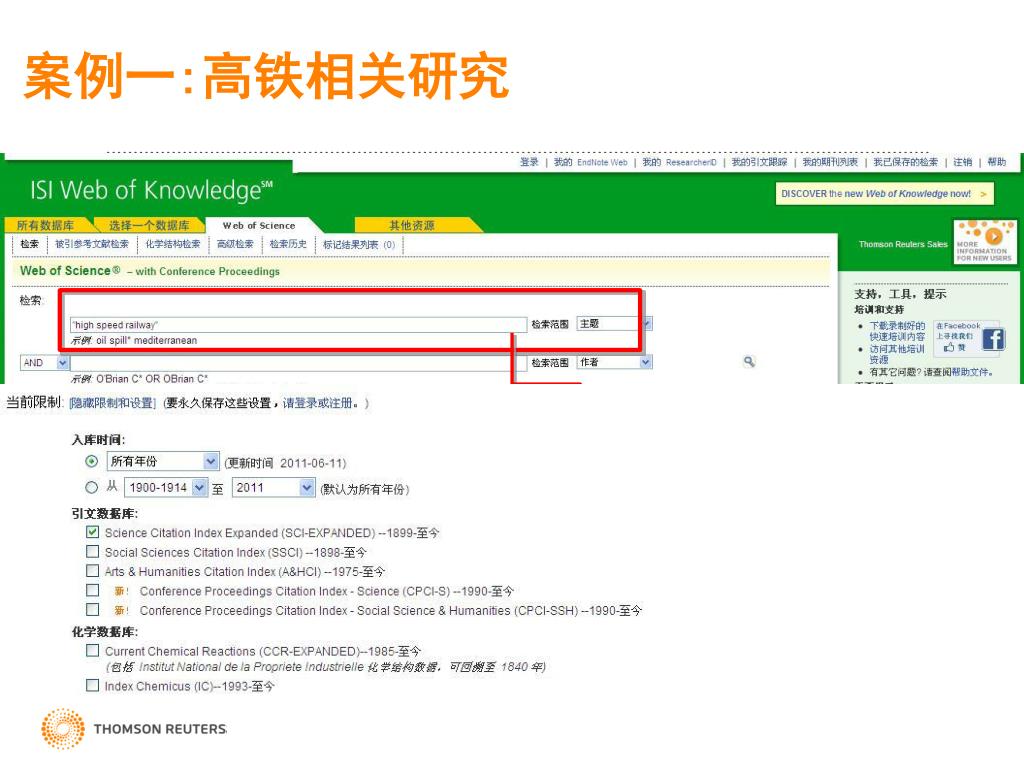Viewport: 1024px width, 768px height.
Task: Open the 作者 search scope dropdown
Action: pos(614,362)
